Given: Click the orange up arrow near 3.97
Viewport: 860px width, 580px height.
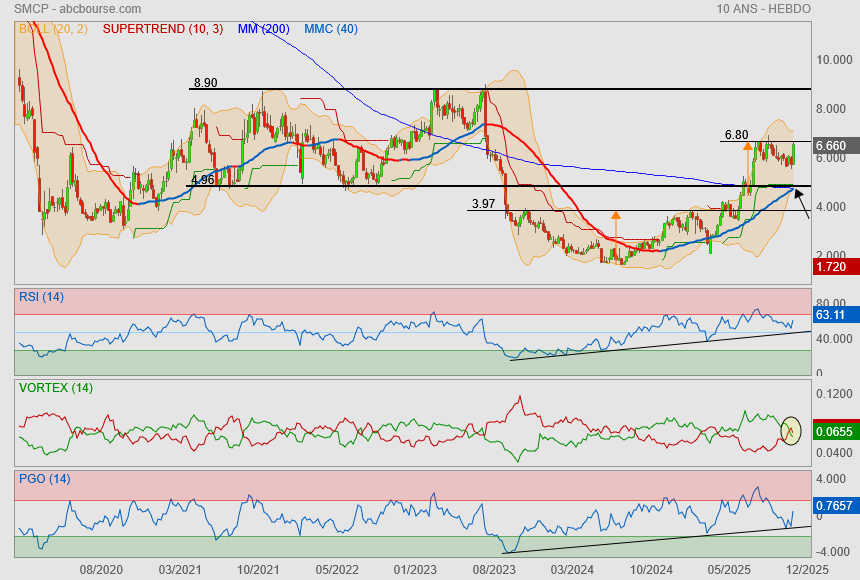Looking at the screenshot, I should point(616,214).
